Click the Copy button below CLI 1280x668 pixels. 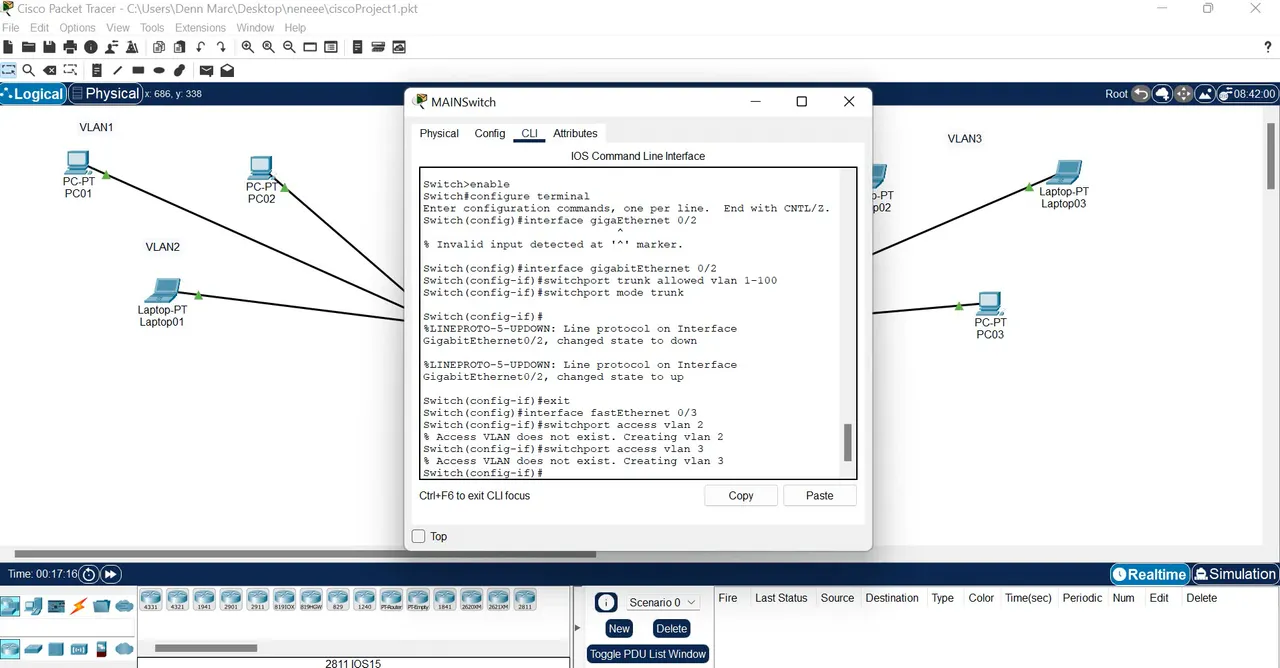coord(741,496)
